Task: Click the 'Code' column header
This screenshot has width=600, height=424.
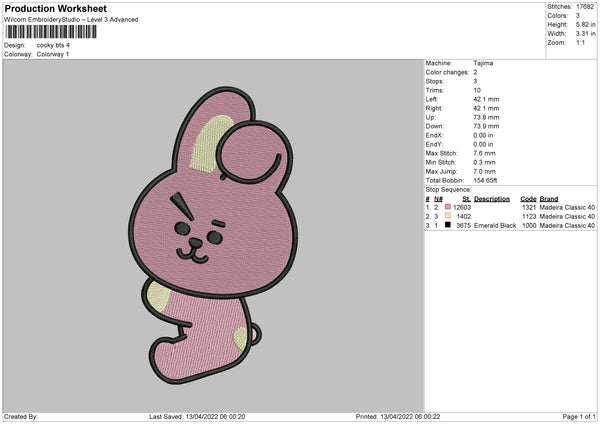Action: tap(528, 199)
